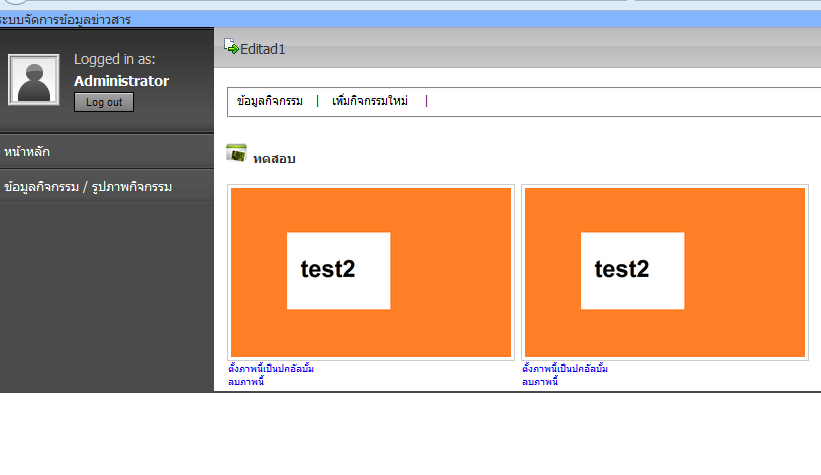821x475 pixels.
Task: Click the album icon beside ทดสอบ
Action: 236,153
